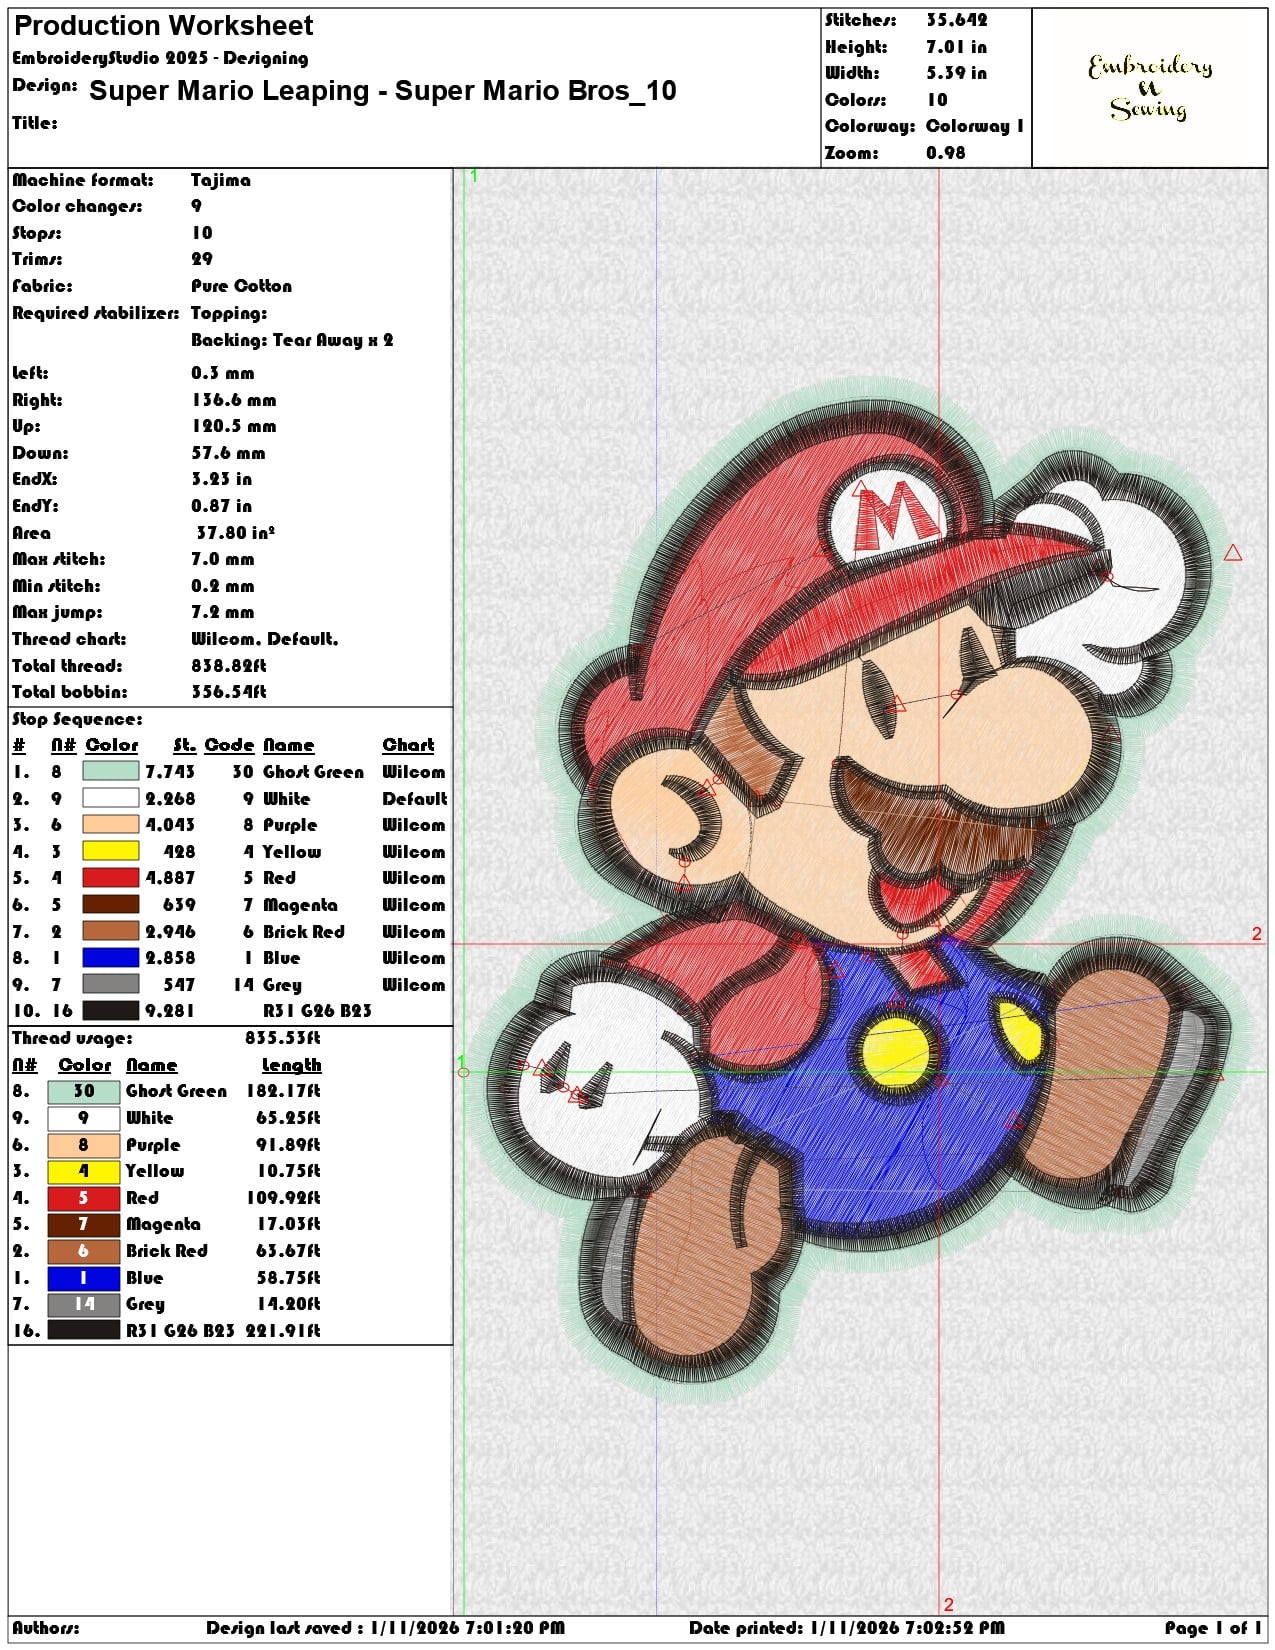The image size is (1275, 1650).
Task: Select the design name 'Super Mario Leaping - Super Mario Bros_10'
Action: coord(383,91)
